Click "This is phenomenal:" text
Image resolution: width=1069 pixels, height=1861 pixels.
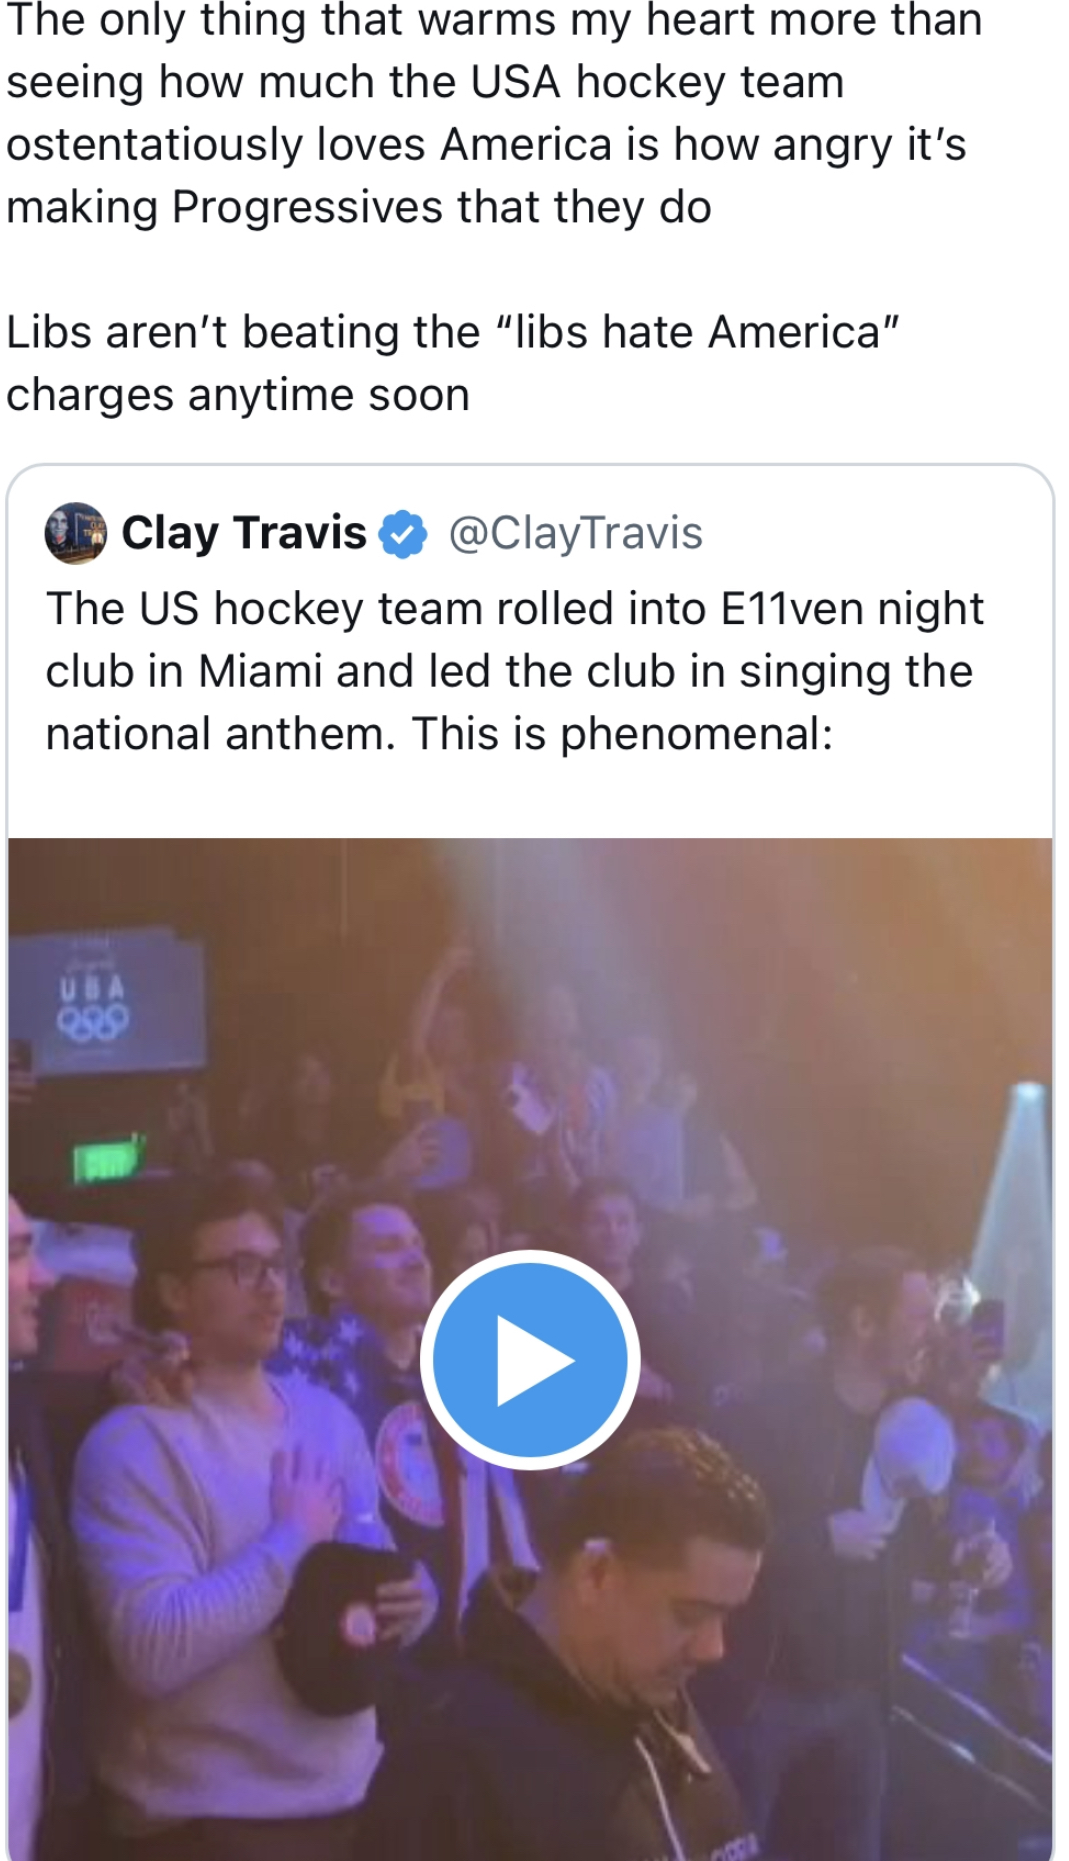(x=622, y=734)
